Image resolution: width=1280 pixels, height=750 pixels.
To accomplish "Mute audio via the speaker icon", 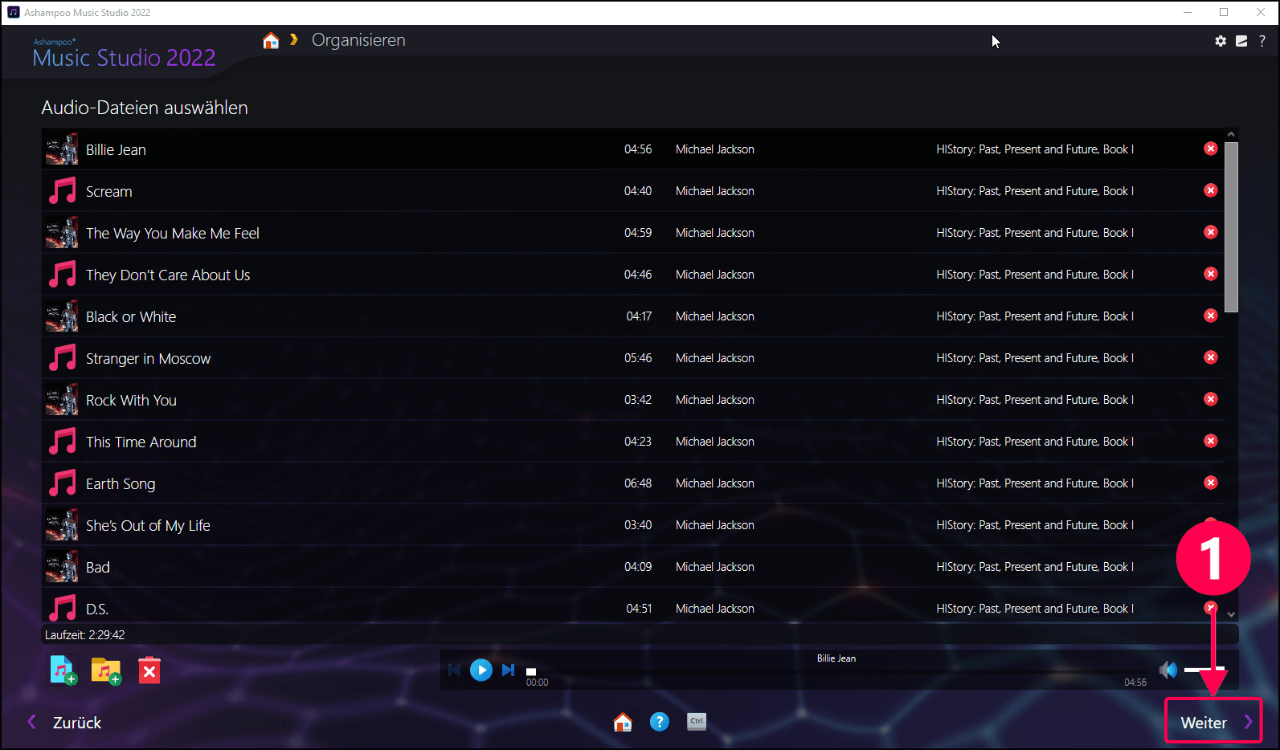I will coord(1168,670).
